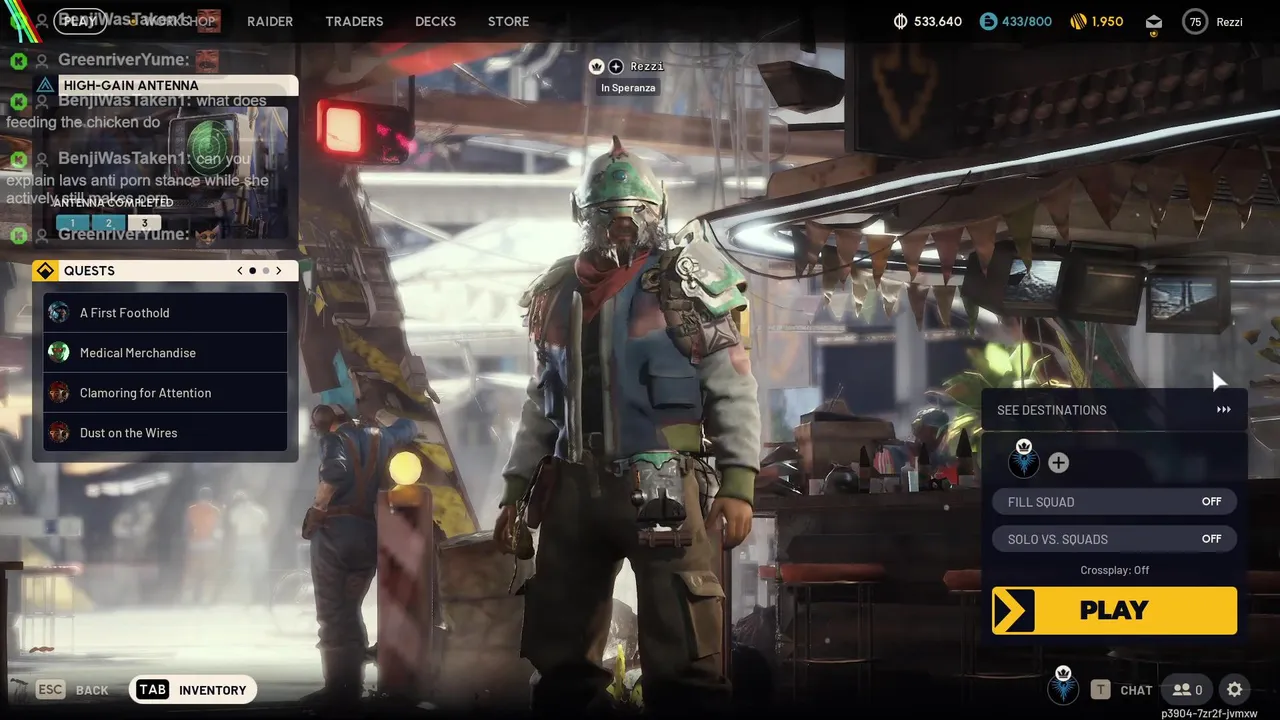Select antenna stage 2

click(x=108, y=223)
